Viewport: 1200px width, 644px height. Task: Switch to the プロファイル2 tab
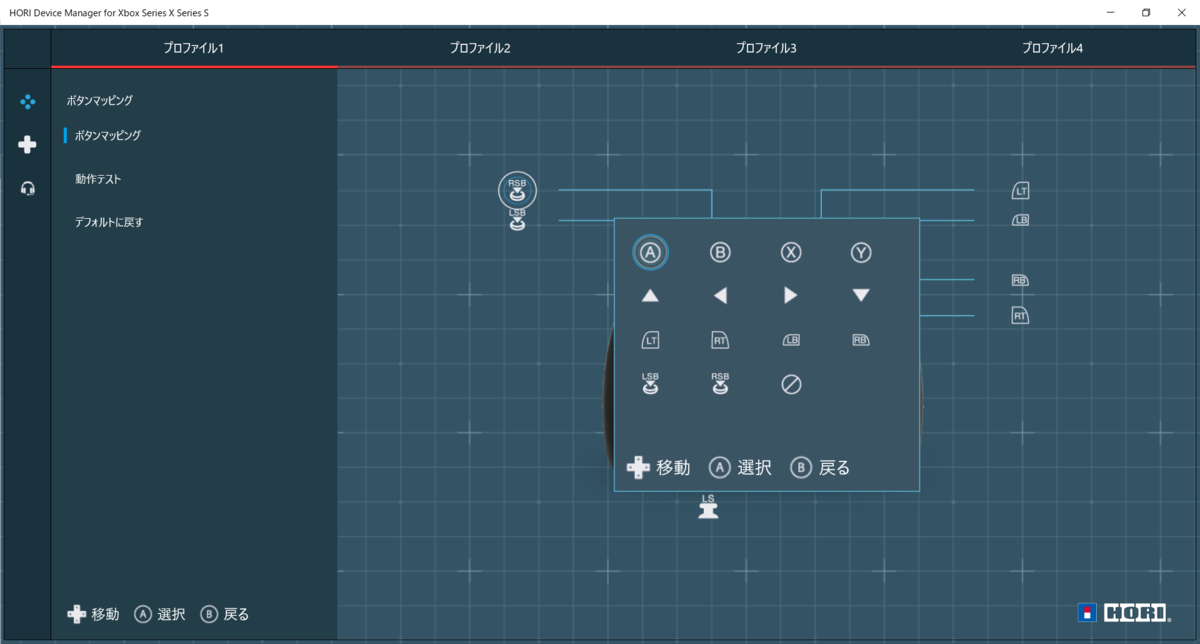coord(480,48)
